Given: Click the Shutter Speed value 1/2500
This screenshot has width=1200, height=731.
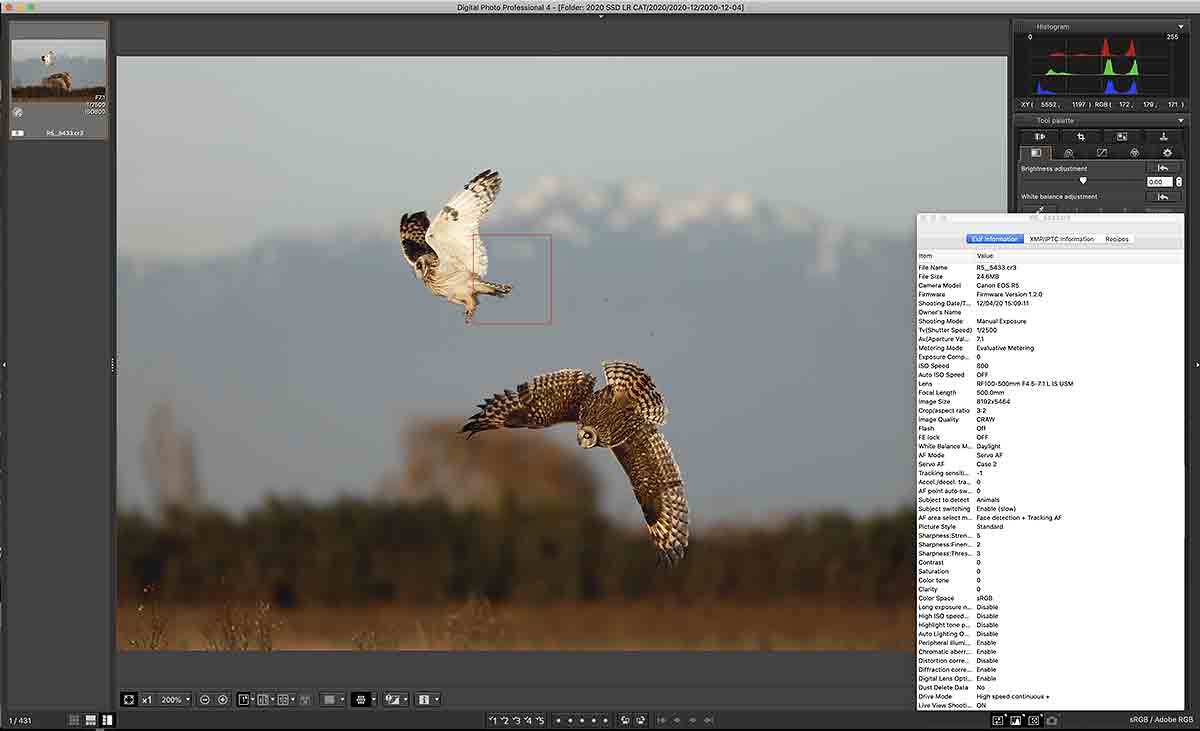Looking at the screenshot, I should 988,330.
